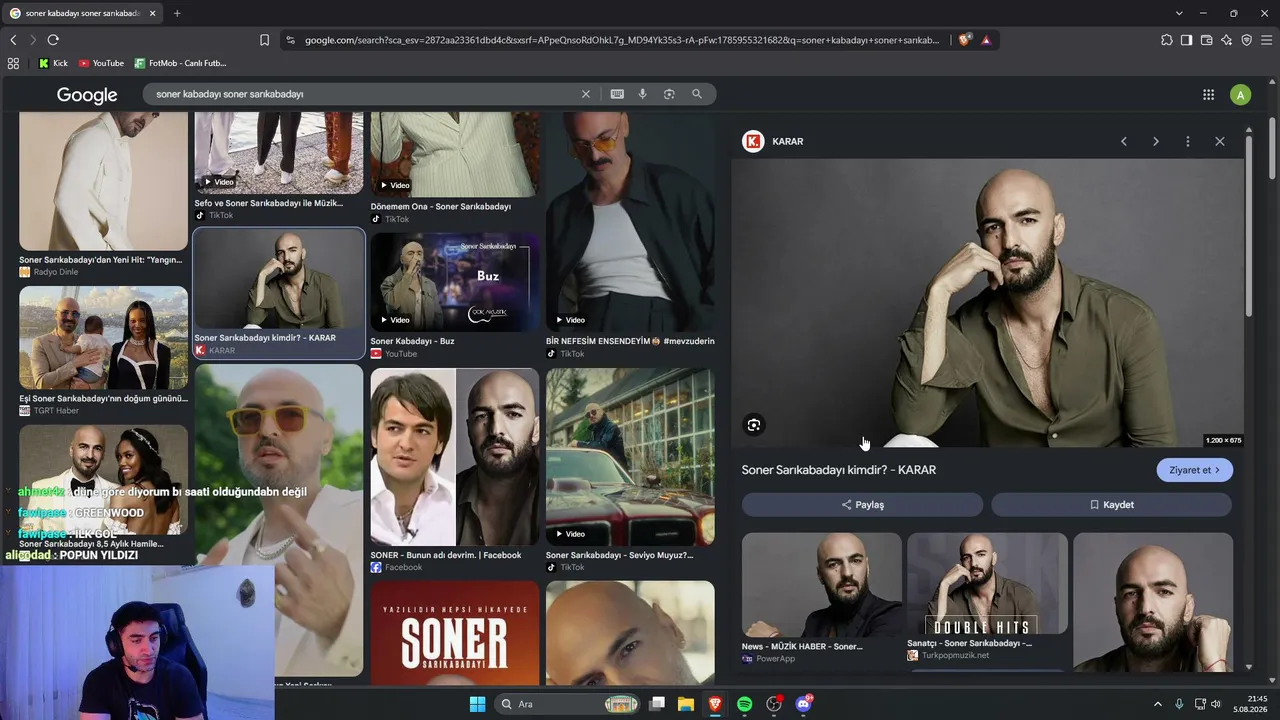The width and height of the screenshot is (1280, 720).
Task: Open the FotMob bookmark
Action: (181, 63)
